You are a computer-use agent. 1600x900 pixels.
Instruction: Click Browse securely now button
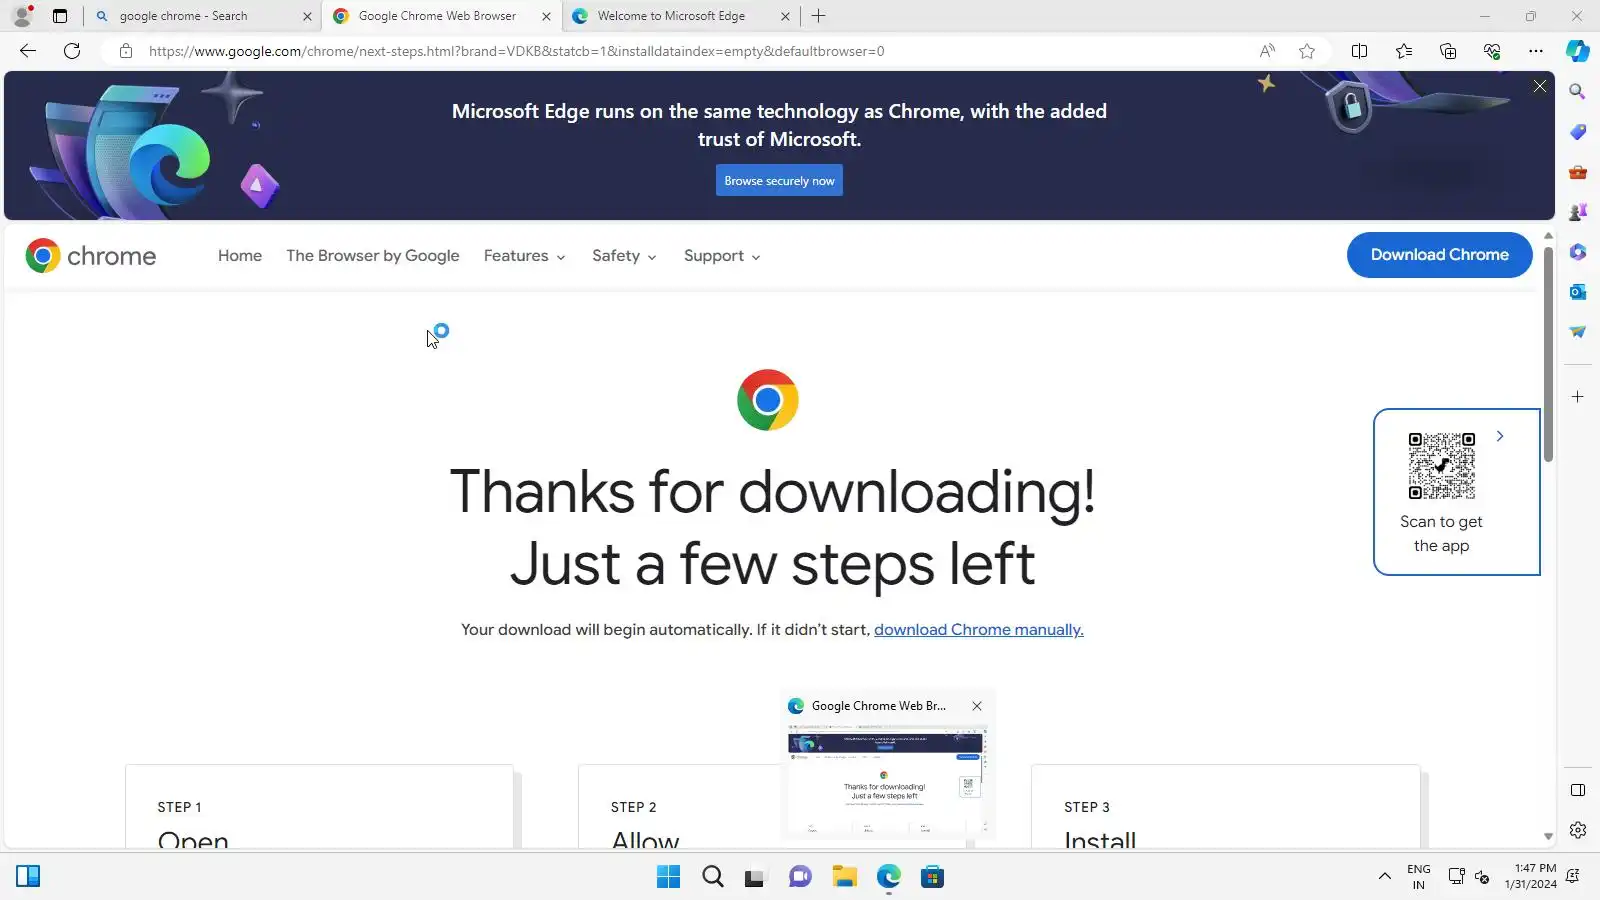pos(779,181)
